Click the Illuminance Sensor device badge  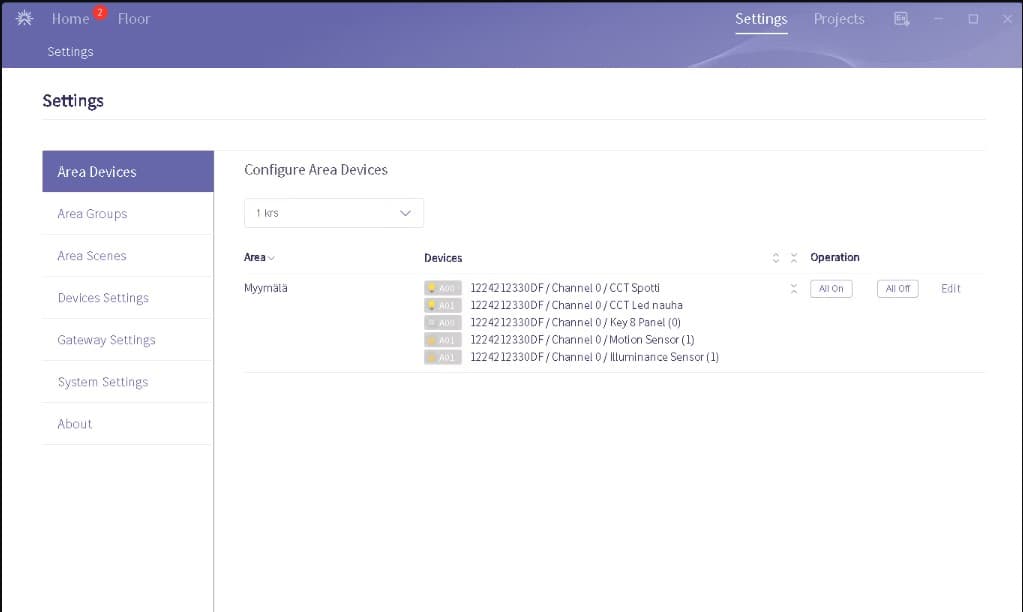(442, 357)
